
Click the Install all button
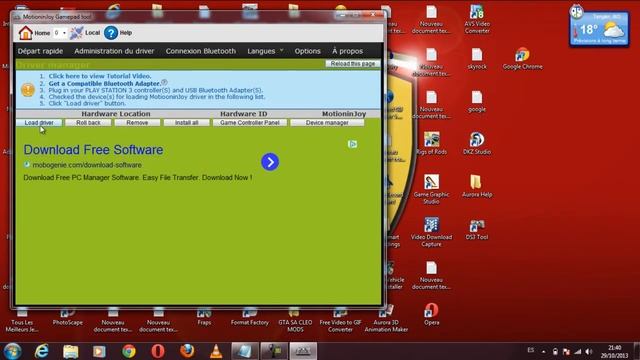click(x=187, y=122)
